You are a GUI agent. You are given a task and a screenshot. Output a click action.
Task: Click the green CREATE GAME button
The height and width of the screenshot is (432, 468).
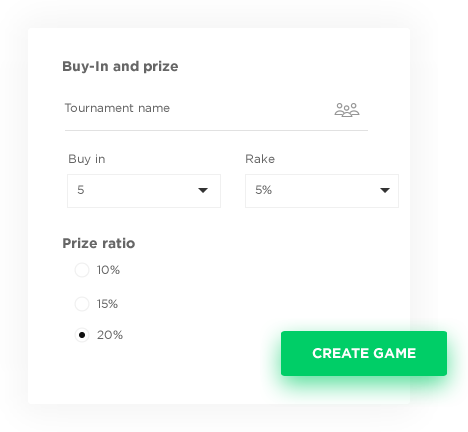(x=364, y=353)
